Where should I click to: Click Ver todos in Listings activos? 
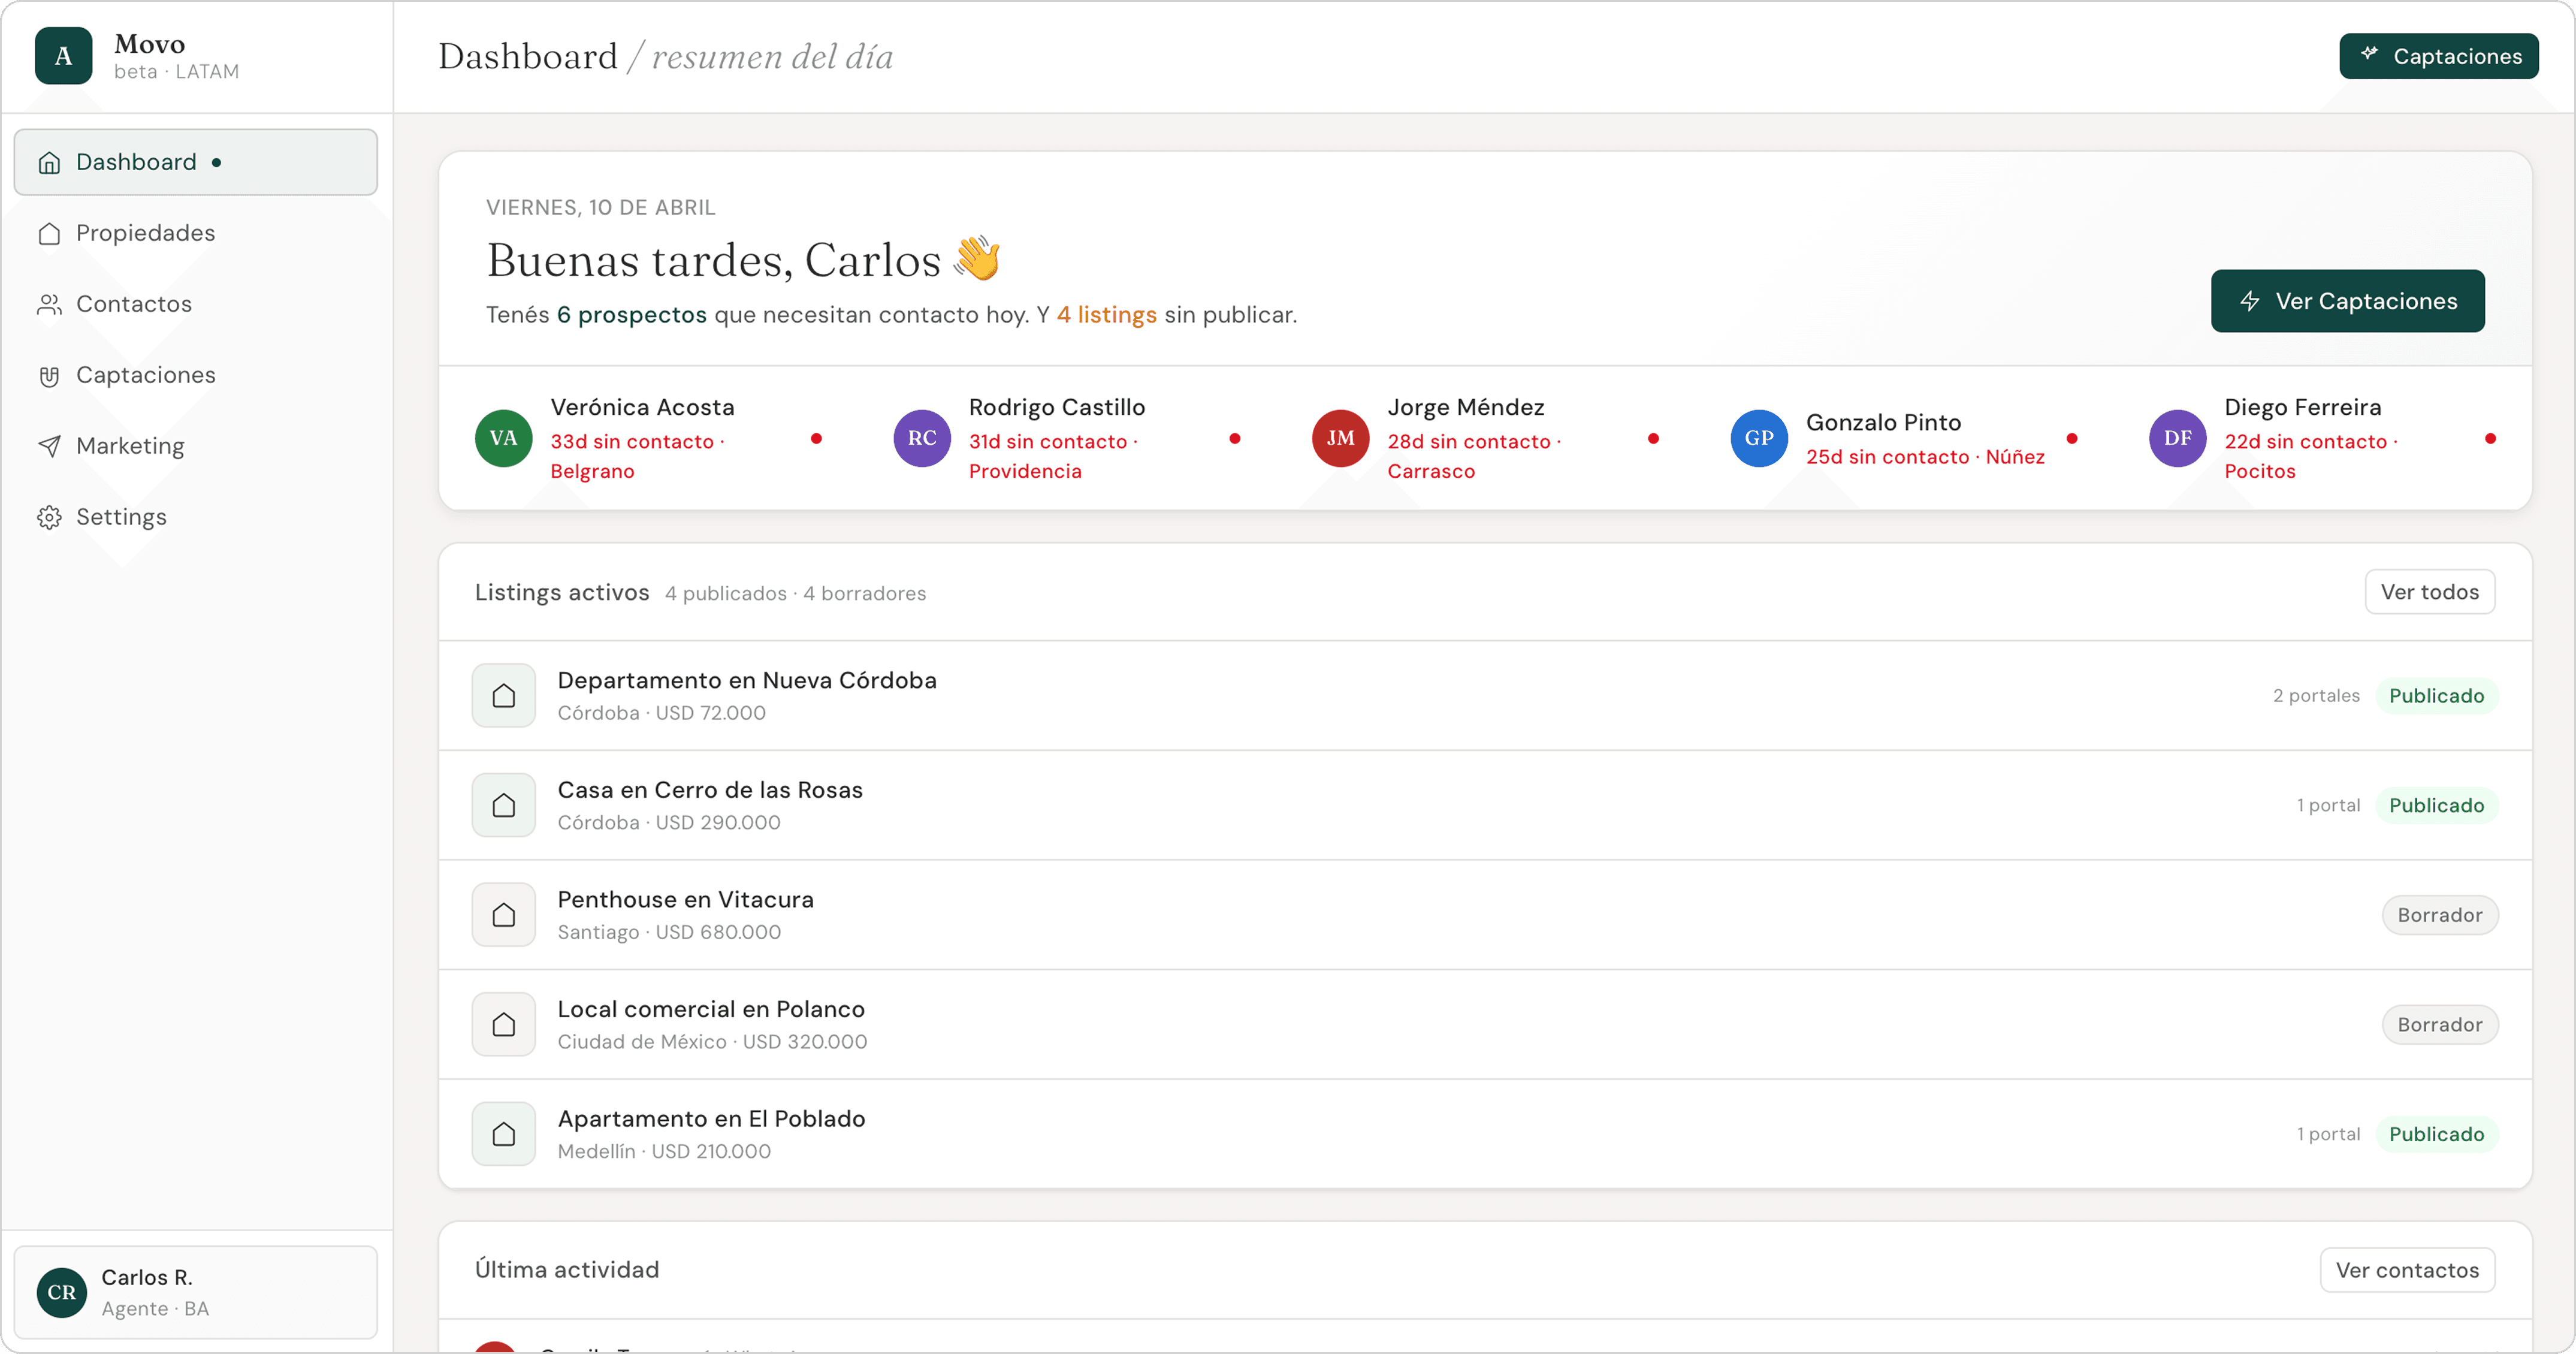tap(2429, 592)
